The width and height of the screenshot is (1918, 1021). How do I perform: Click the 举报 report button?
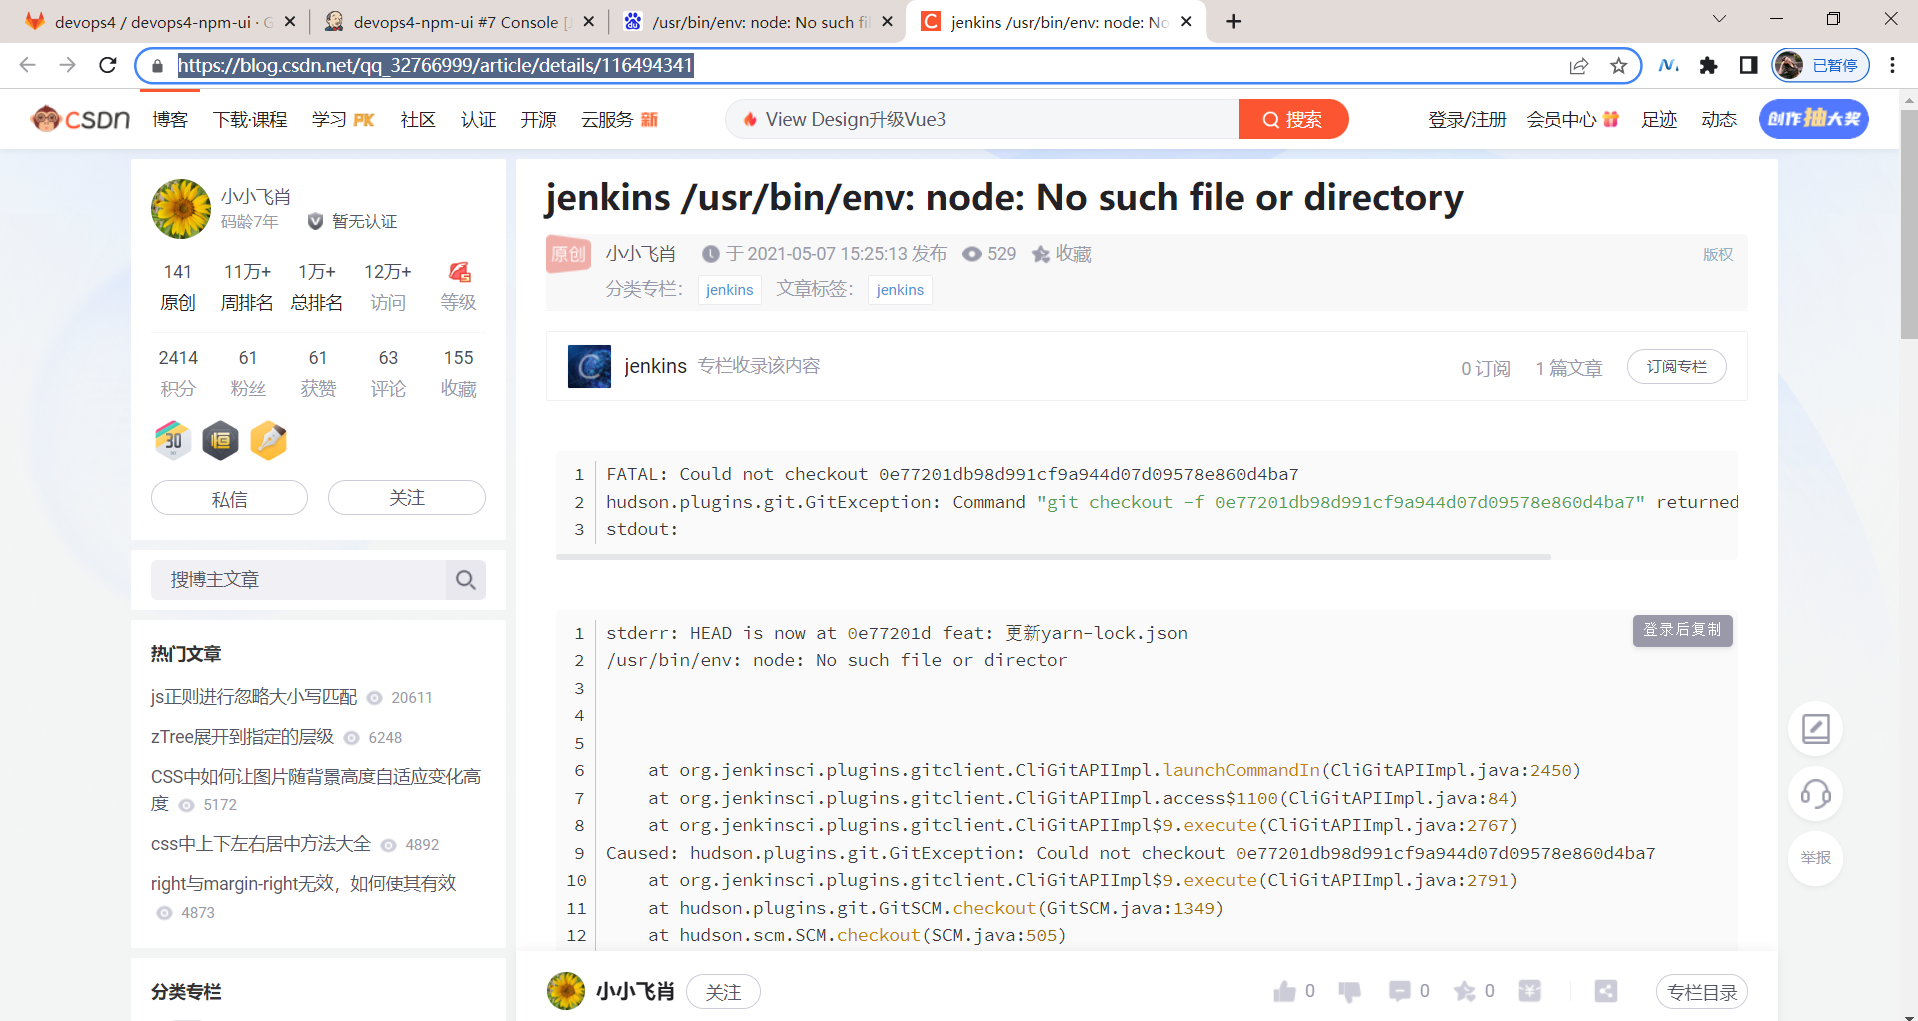coord(1816,858)
